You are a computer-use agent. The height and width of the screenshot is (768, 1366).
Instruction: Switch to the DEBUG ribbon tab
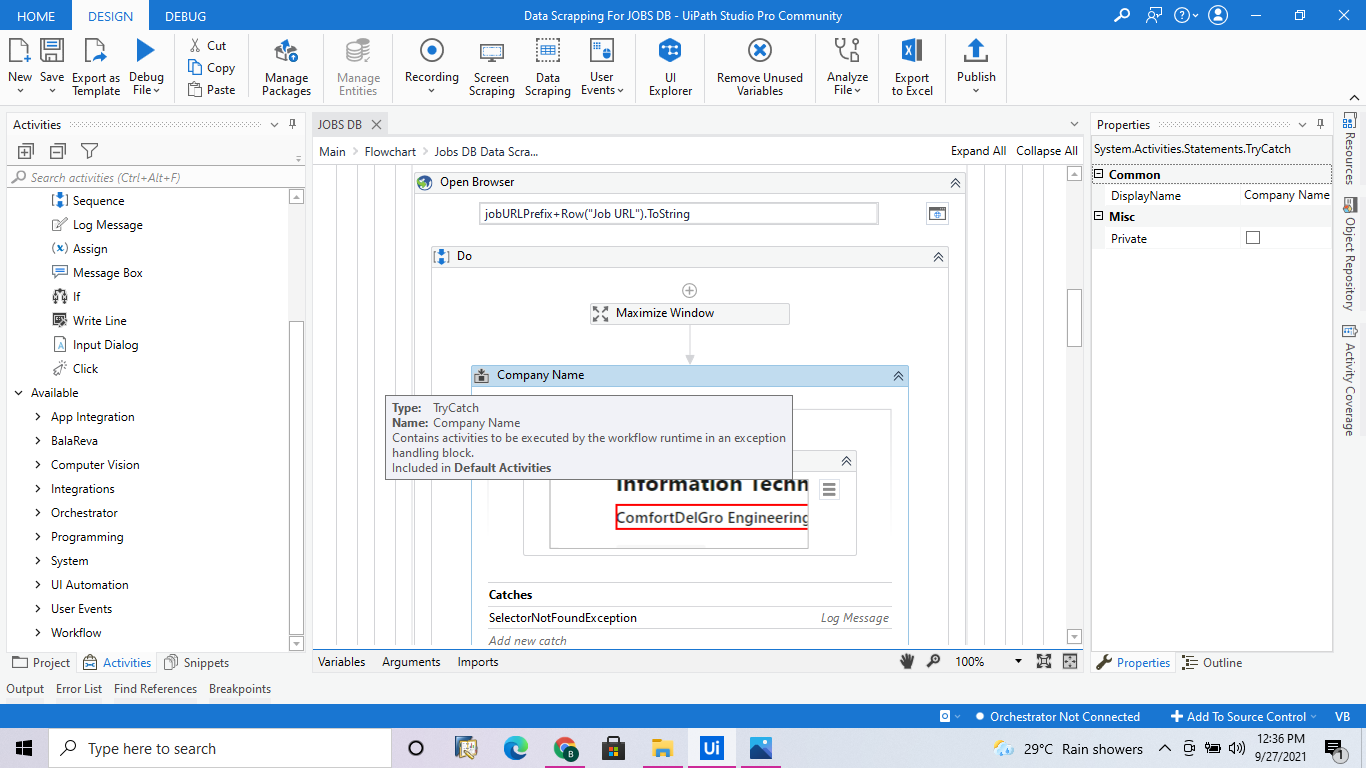tap(186, 16)
